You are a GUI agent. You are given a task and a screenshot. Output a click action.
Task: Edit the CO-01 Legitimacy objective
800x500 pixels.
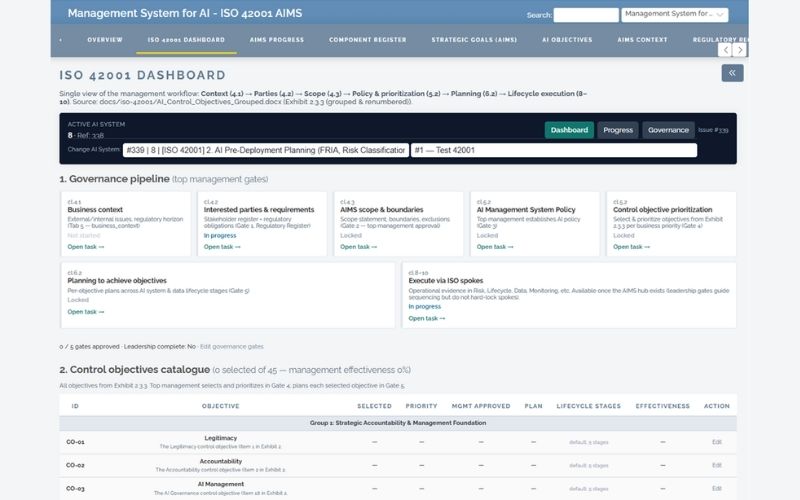point(716,442)
